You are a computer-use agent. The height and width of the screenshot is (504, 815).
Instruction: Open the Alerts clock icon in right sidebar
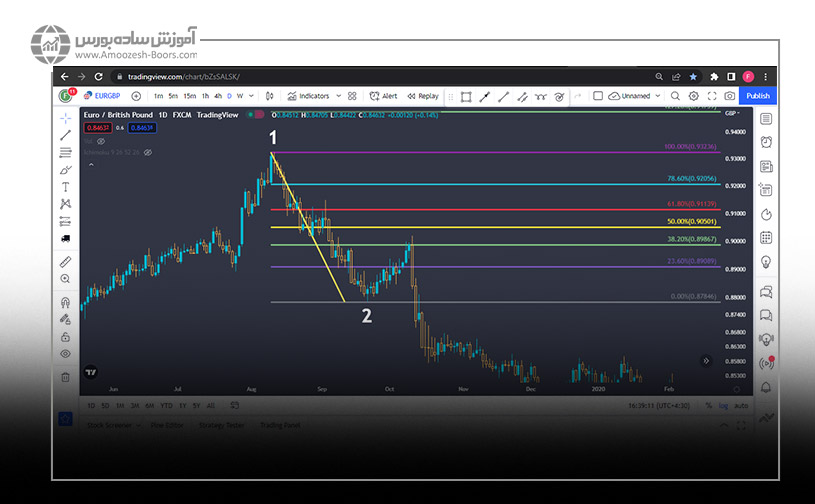pyautogui.click(x=766, y=142)
